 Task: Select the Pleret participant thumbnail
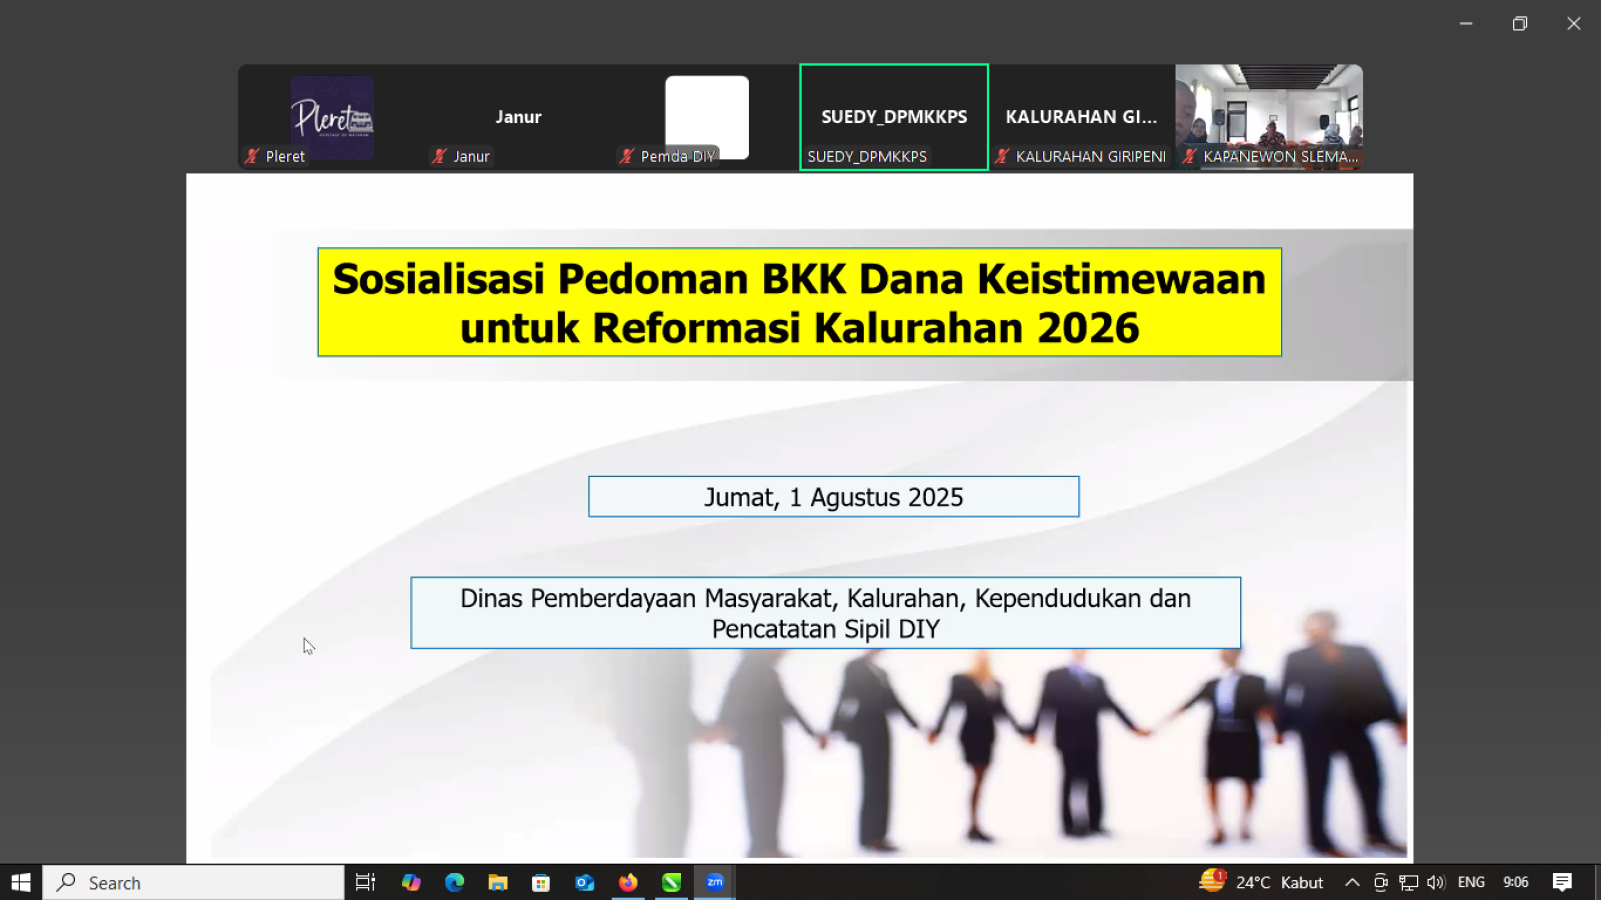point(332,117)
